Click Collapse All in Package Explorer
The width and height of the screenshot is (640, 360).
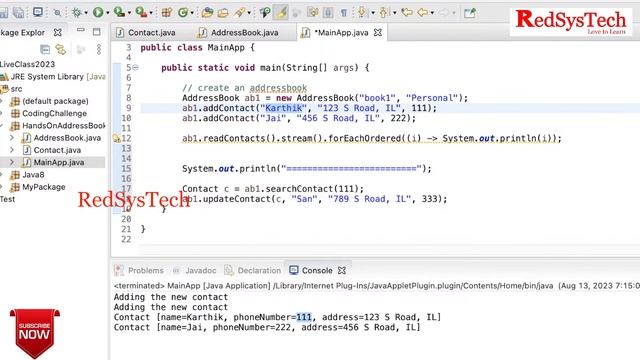45,49
